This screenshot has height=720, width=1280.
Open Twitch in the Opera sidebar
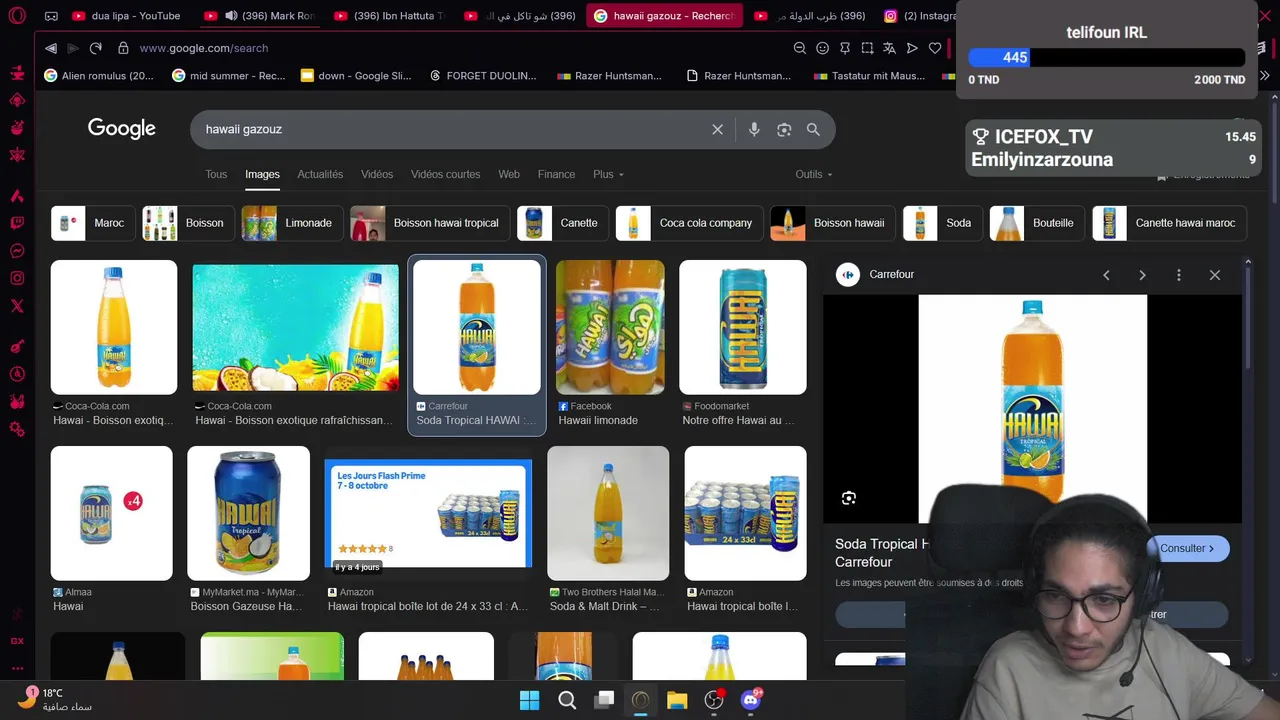click(x=17, y=223)
